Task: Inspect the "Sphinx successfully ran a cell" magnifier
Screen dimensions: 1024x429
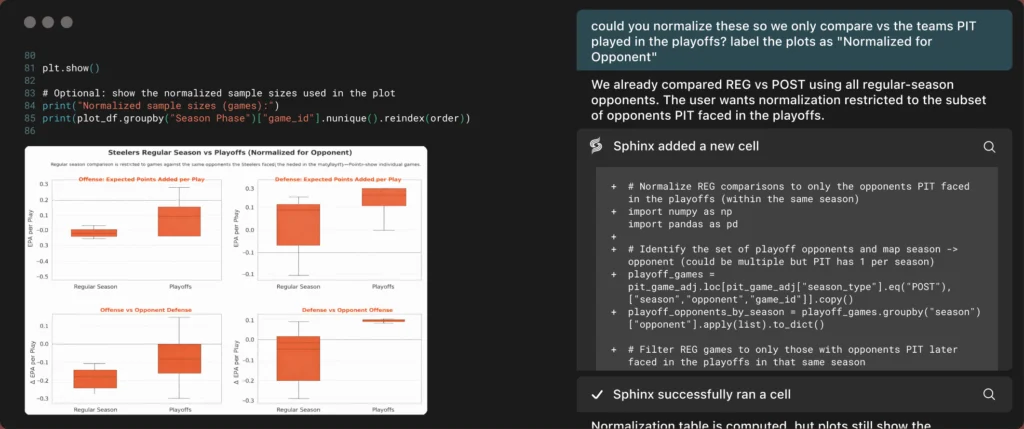Action: (989, 394)
